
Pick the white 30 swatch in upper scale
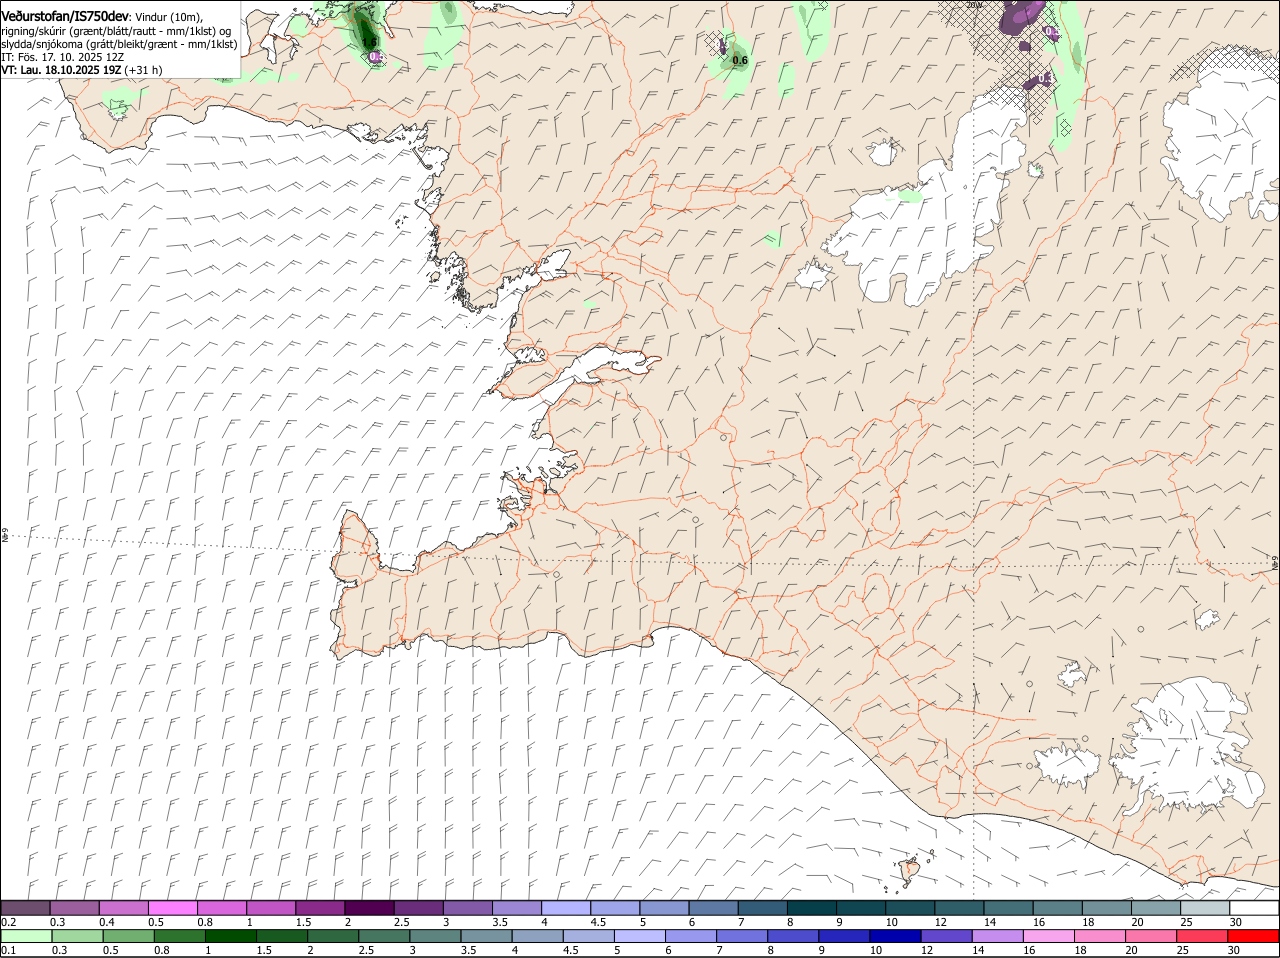(x=1255, y=908)
